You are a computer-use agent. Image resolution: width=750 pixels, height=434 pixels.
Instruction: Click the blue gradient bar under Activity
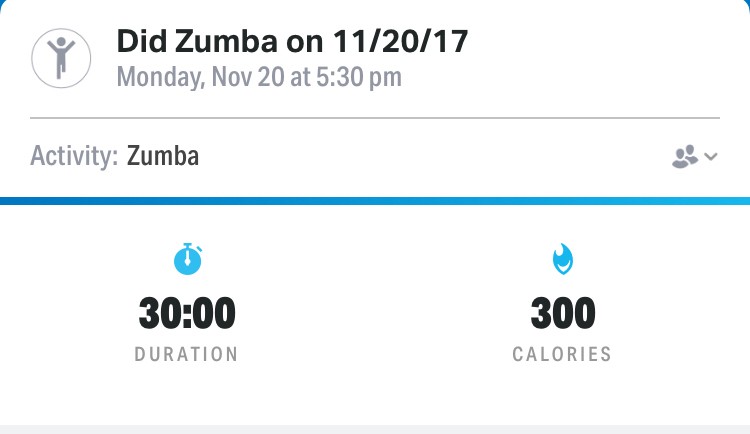coord(375,201)
